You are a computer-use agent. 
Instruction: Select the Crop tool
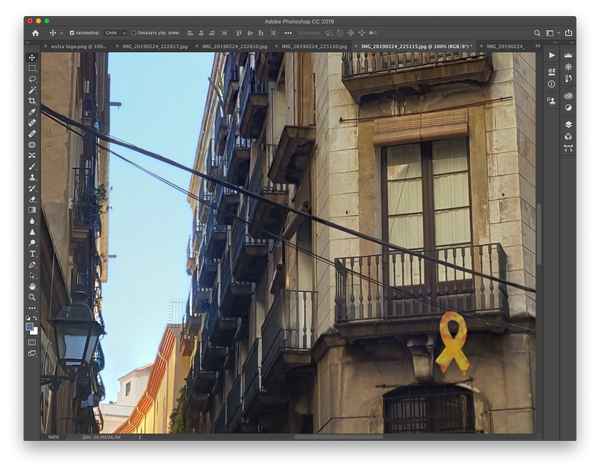(32, 101)
